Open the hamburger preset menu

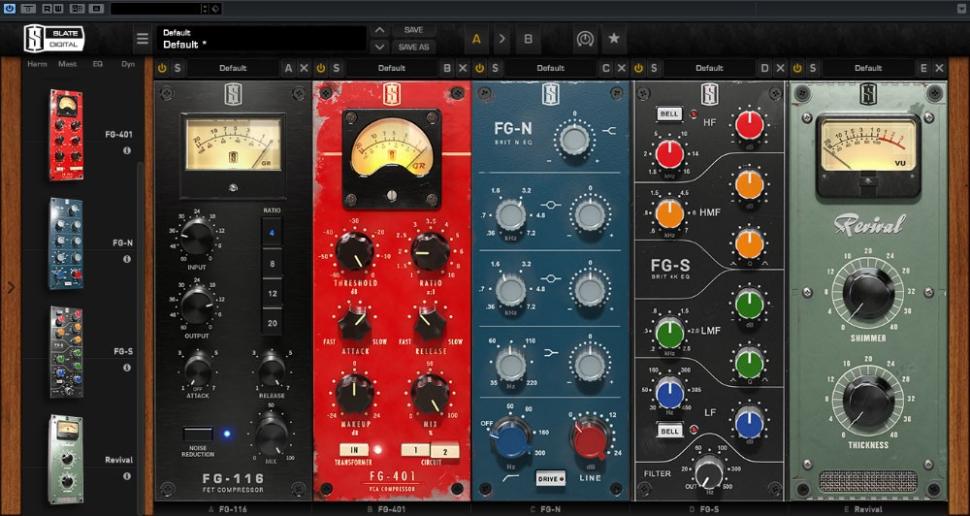click(143, 39)
